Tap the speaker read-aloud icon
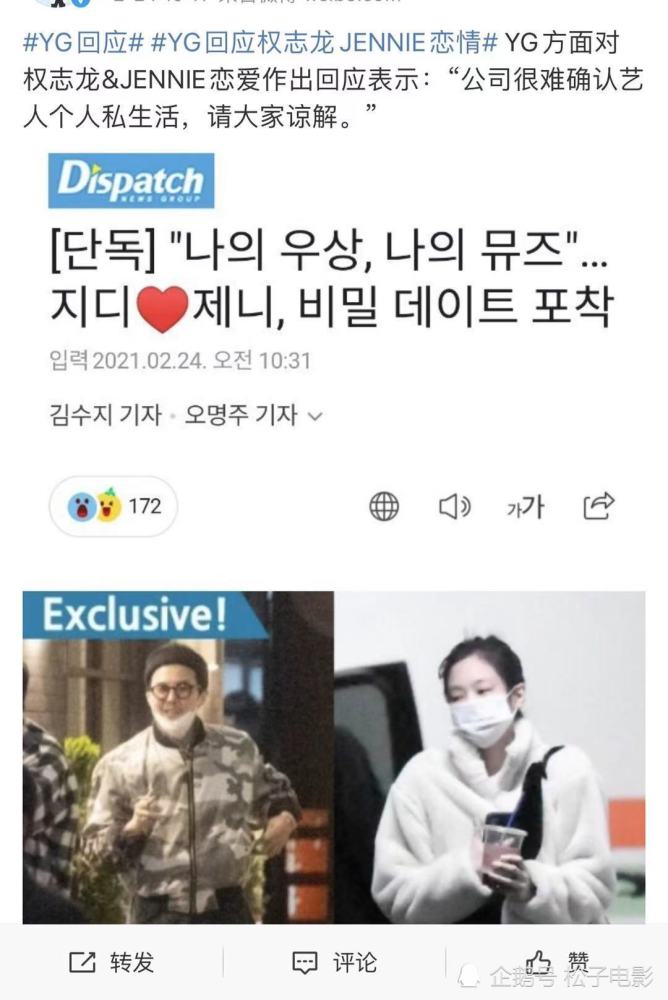 [x=455, y=507]
